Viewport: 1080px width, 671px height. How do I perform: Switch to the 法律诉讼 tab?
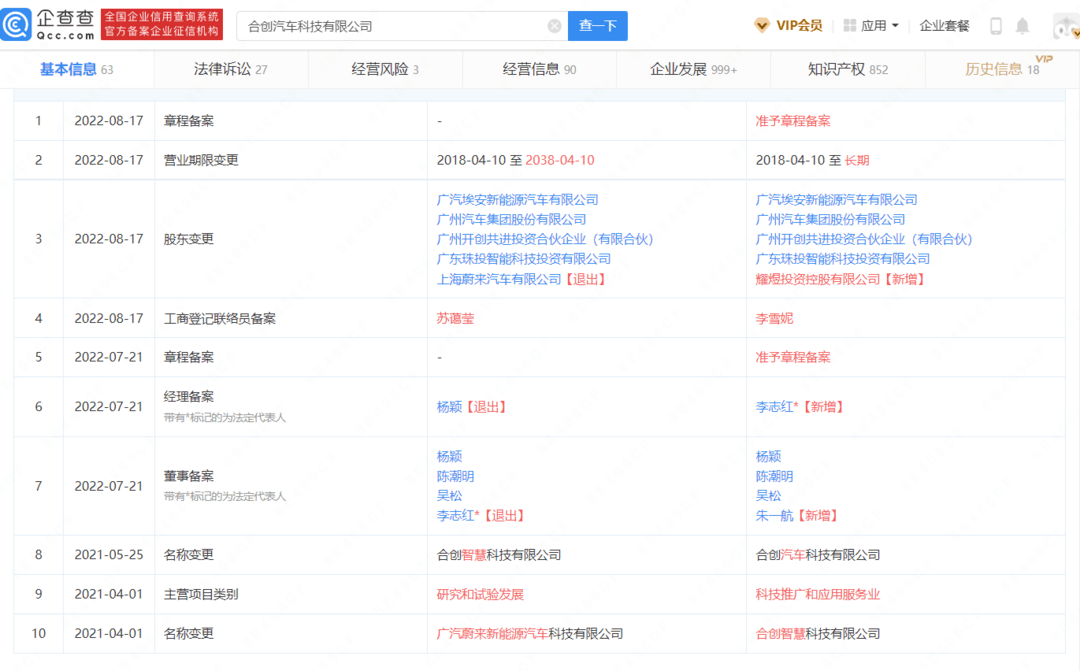[231, 69]
